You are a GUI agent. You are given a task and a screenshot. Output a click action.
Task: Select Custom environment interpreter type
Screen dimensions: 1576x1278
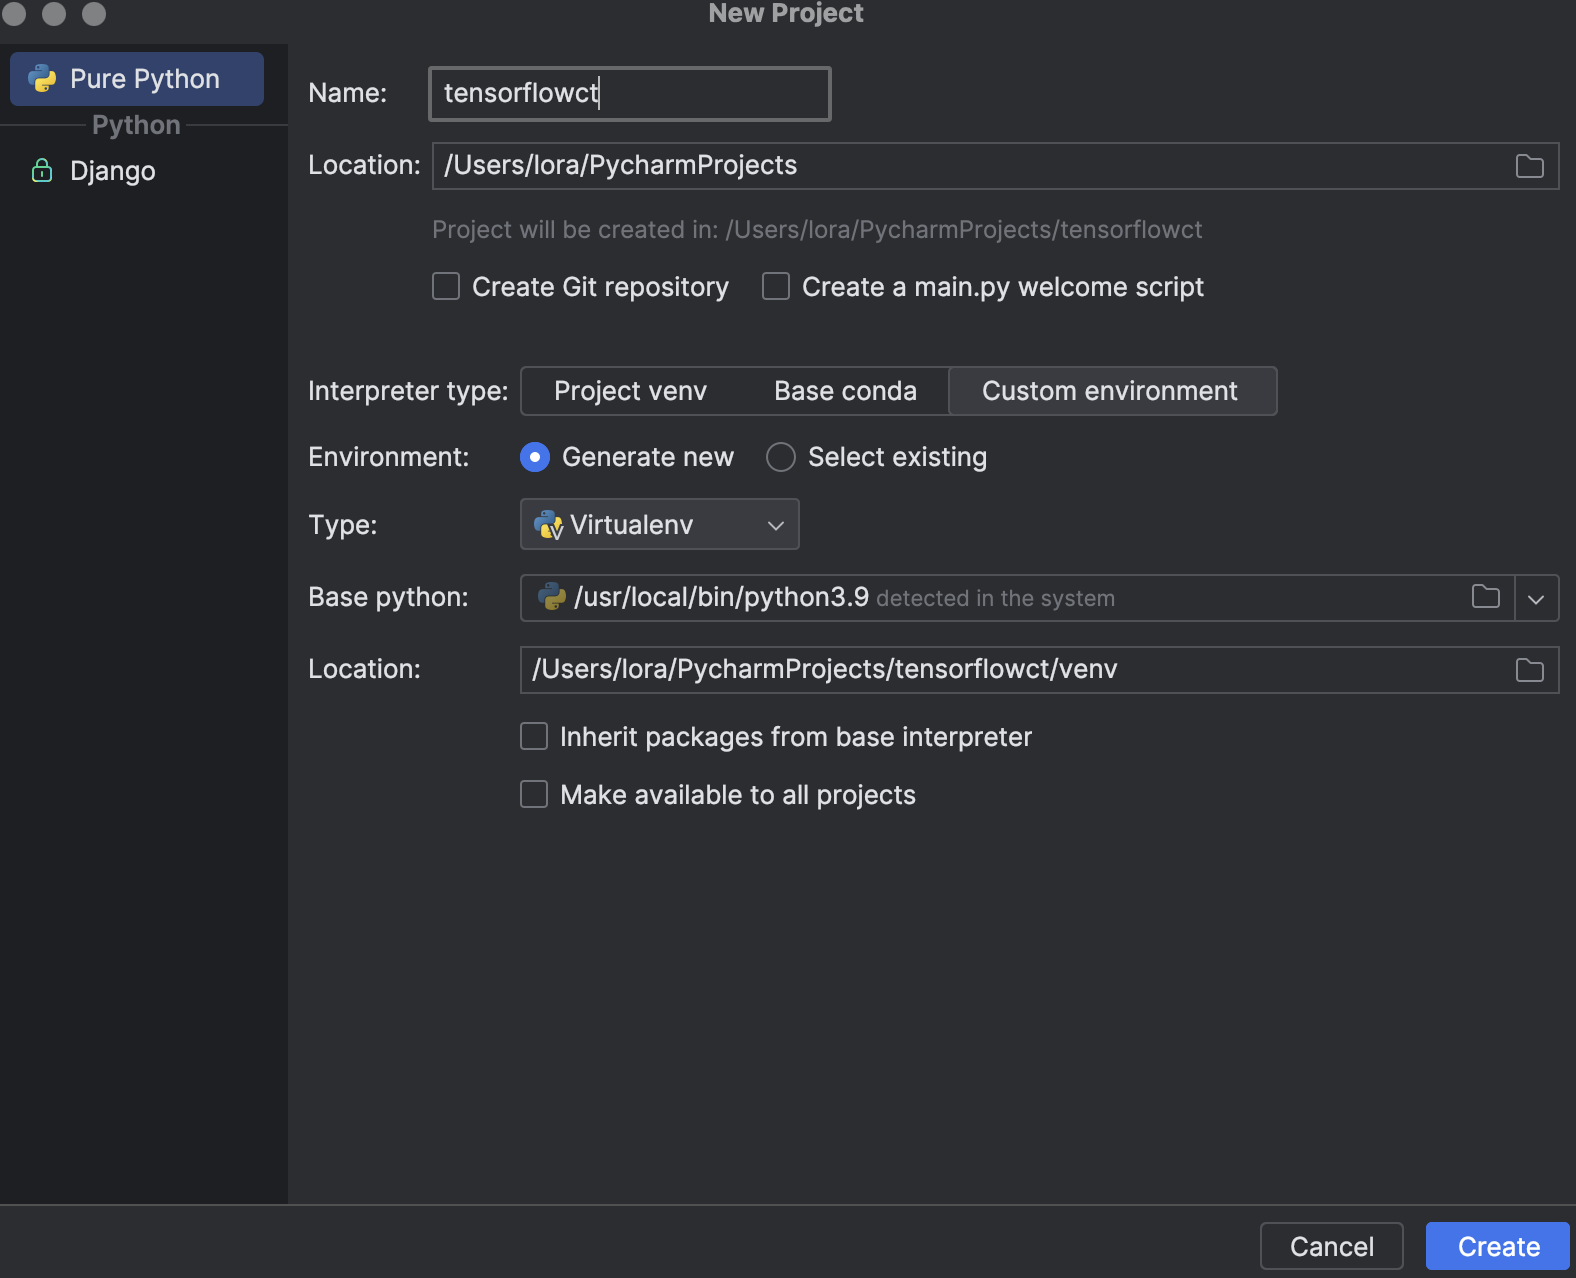tap(1112, 391)
